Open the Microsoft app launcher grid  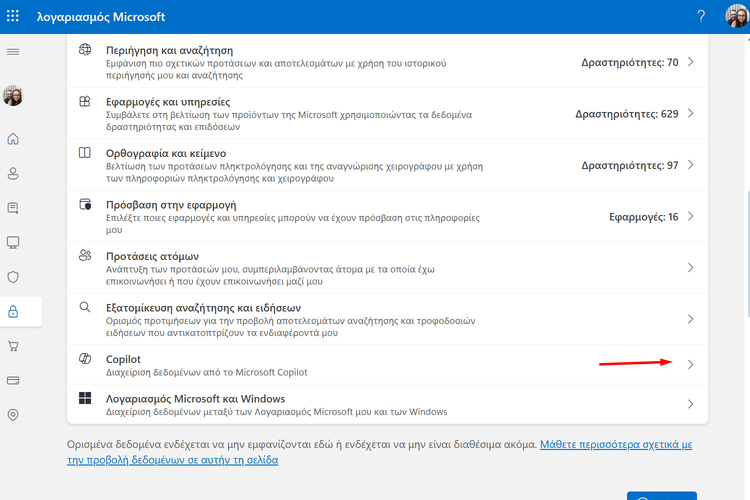(x=15, y=17)
